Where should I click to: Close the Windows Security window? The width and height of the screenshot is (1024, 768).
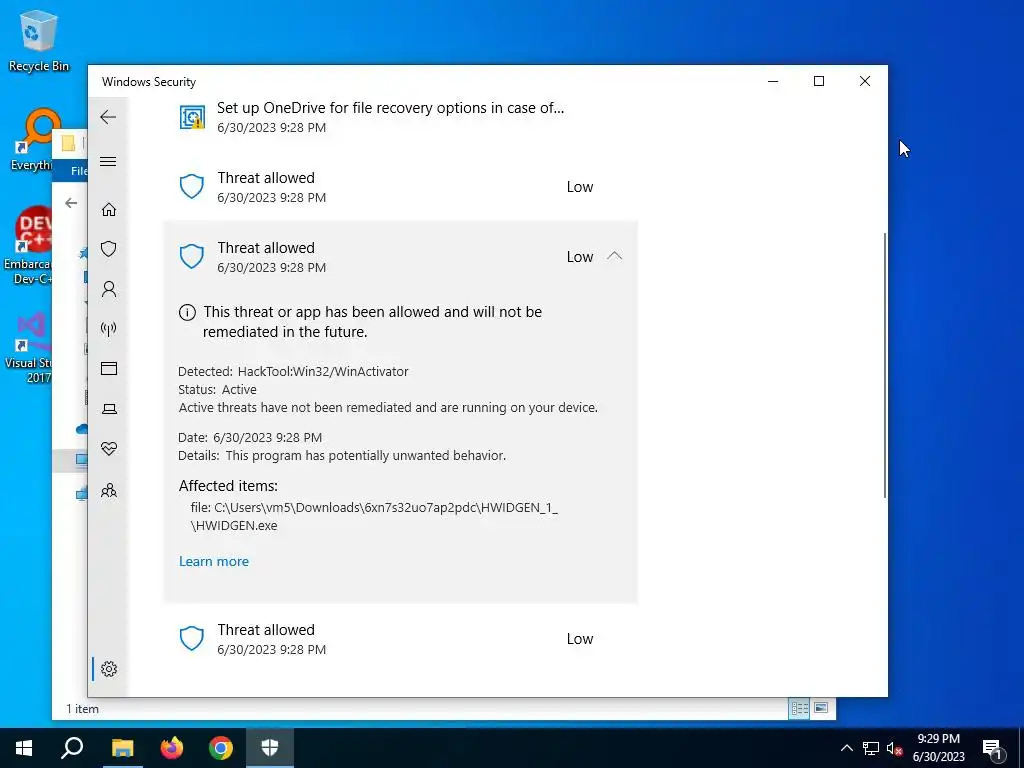tap(865, 81)
